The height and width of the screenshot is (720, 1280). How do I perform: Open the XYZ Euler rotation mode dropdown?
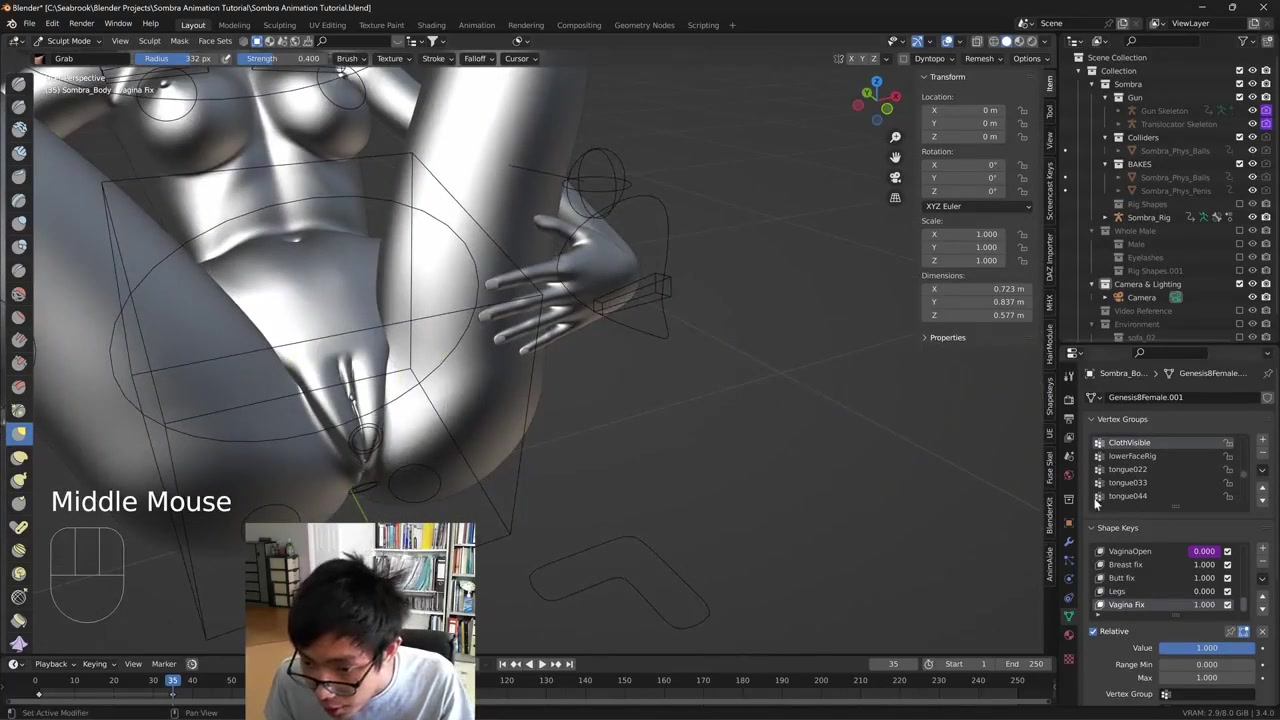pos(977,206)
